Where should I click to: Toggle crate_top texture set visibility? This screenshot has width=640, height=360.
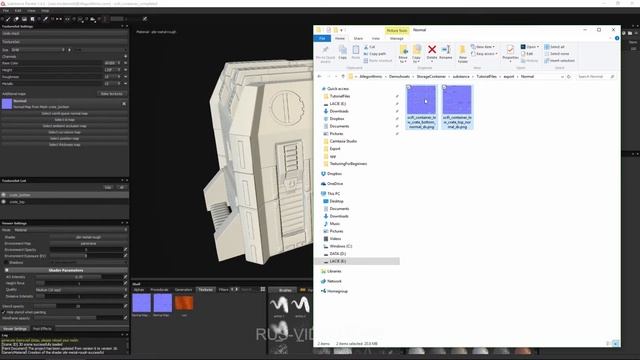[x=4, y=202]
